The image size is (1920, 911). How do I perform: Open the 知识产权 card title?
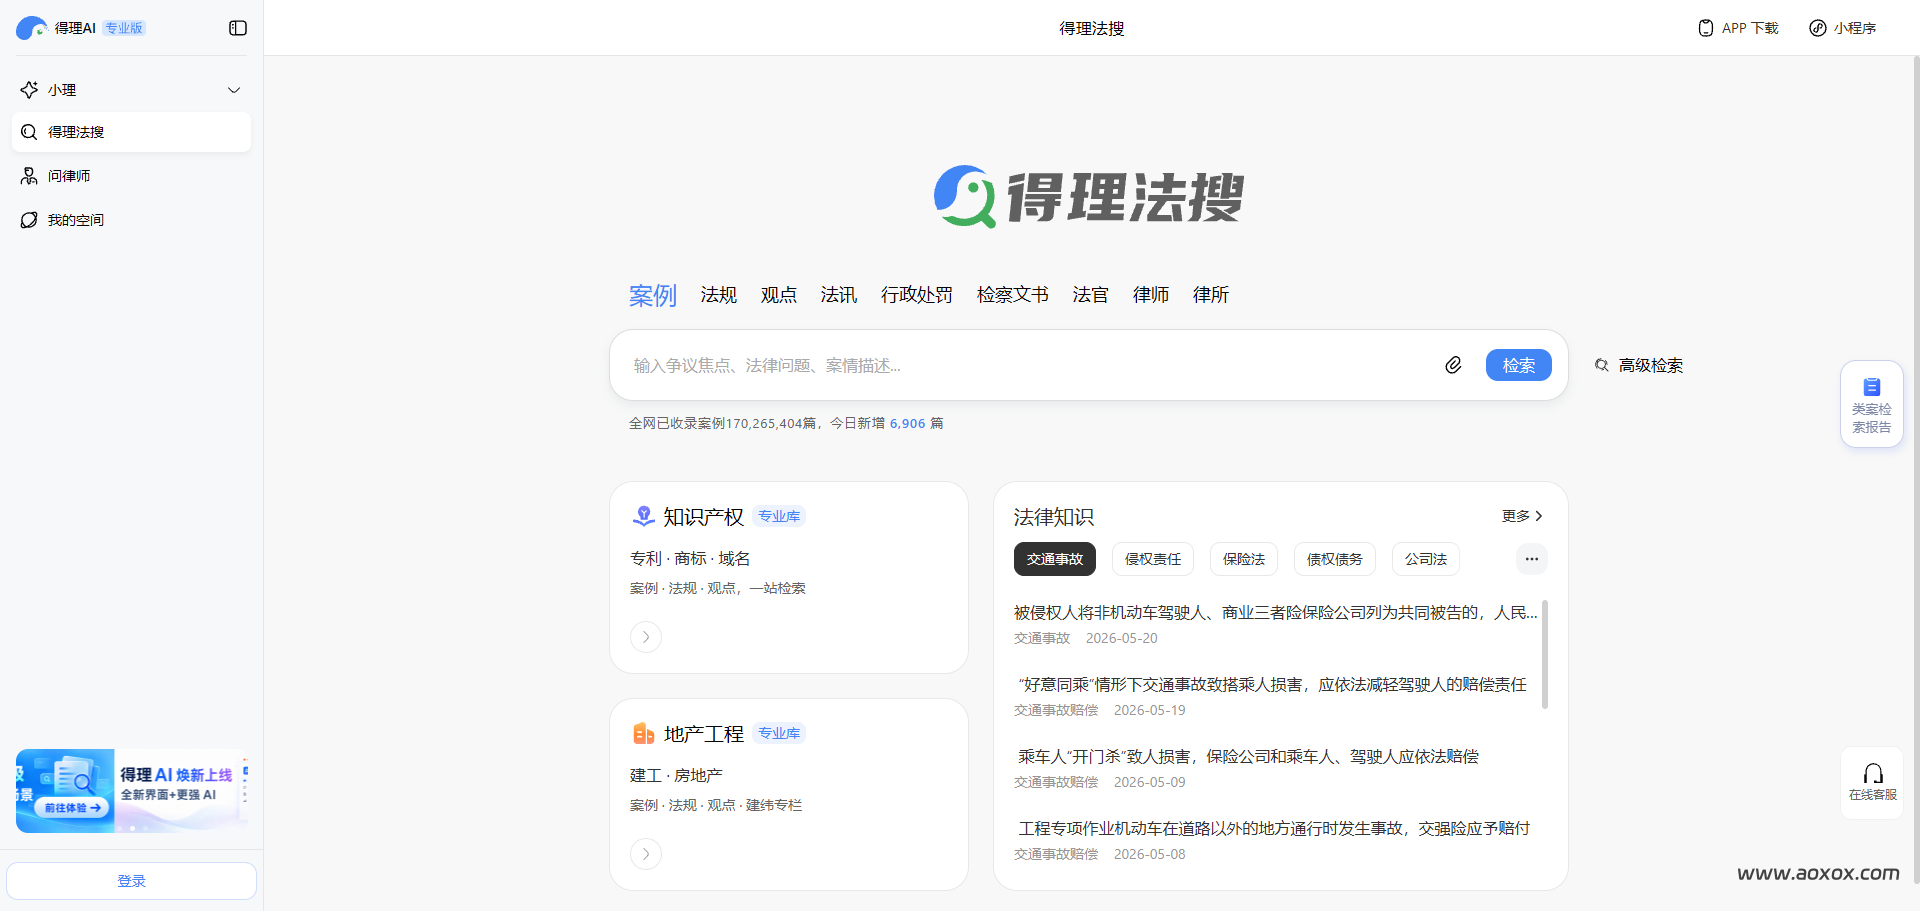[704, 517]
